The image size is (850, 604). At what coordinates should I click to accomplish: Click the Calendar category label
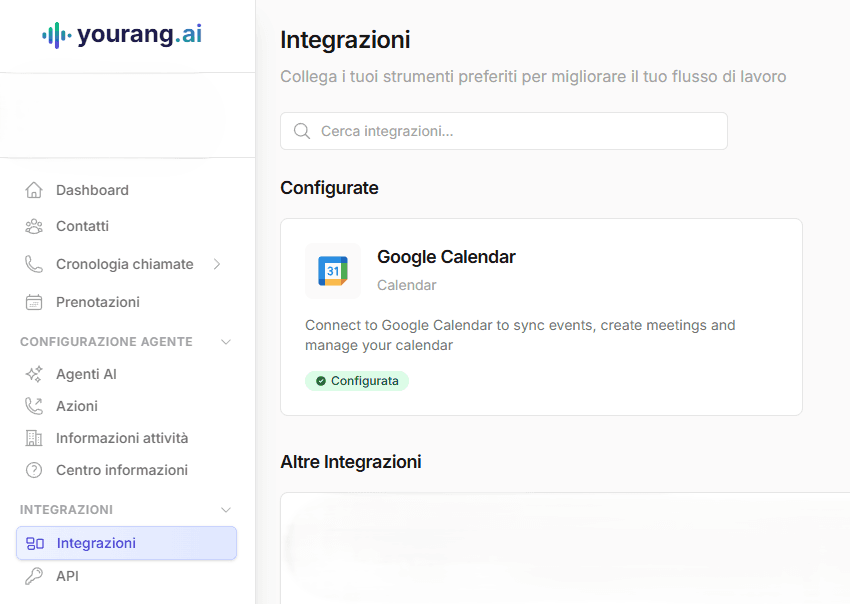tap(407, 285)
